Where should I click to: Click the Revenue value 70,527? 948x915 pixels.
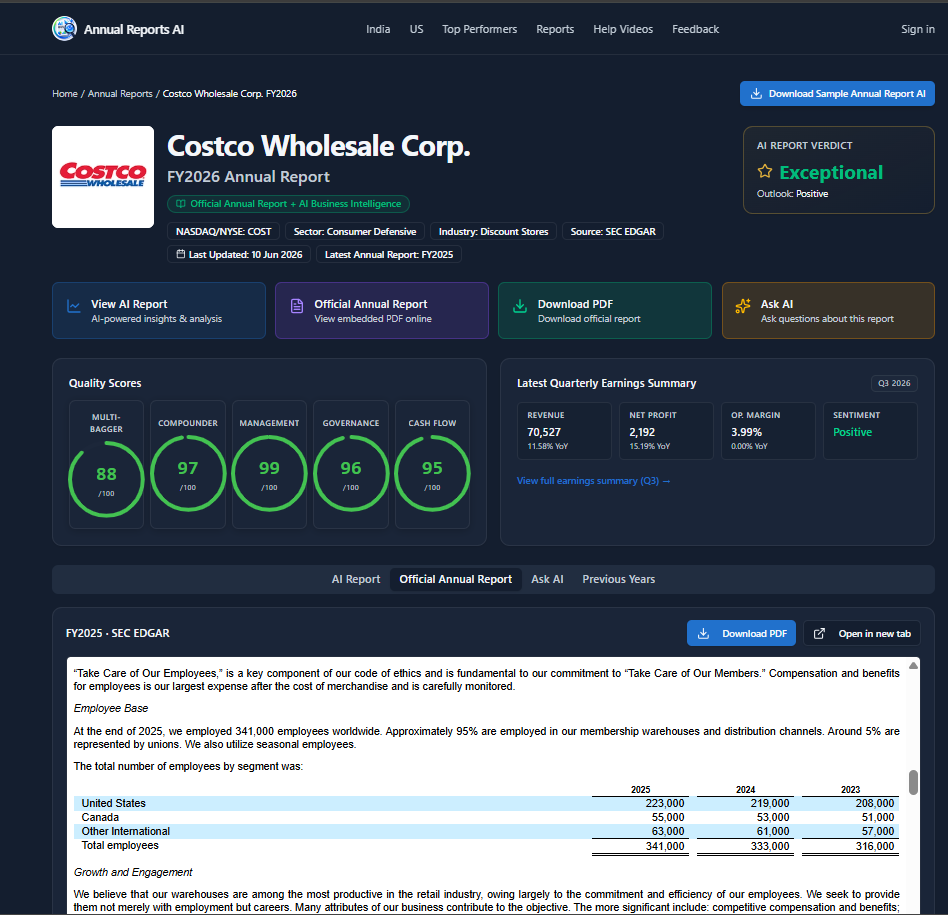(544, 432)
